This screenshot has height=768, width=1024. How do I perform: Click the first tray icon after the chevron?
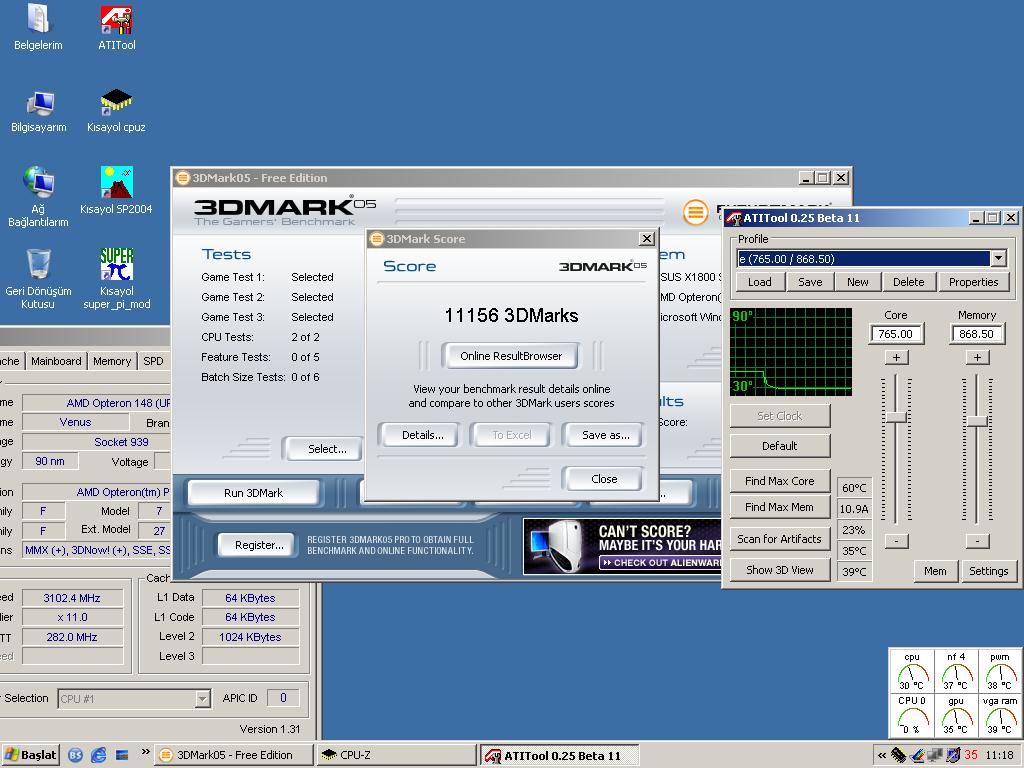pyautogui.click(x=899, y=756)
